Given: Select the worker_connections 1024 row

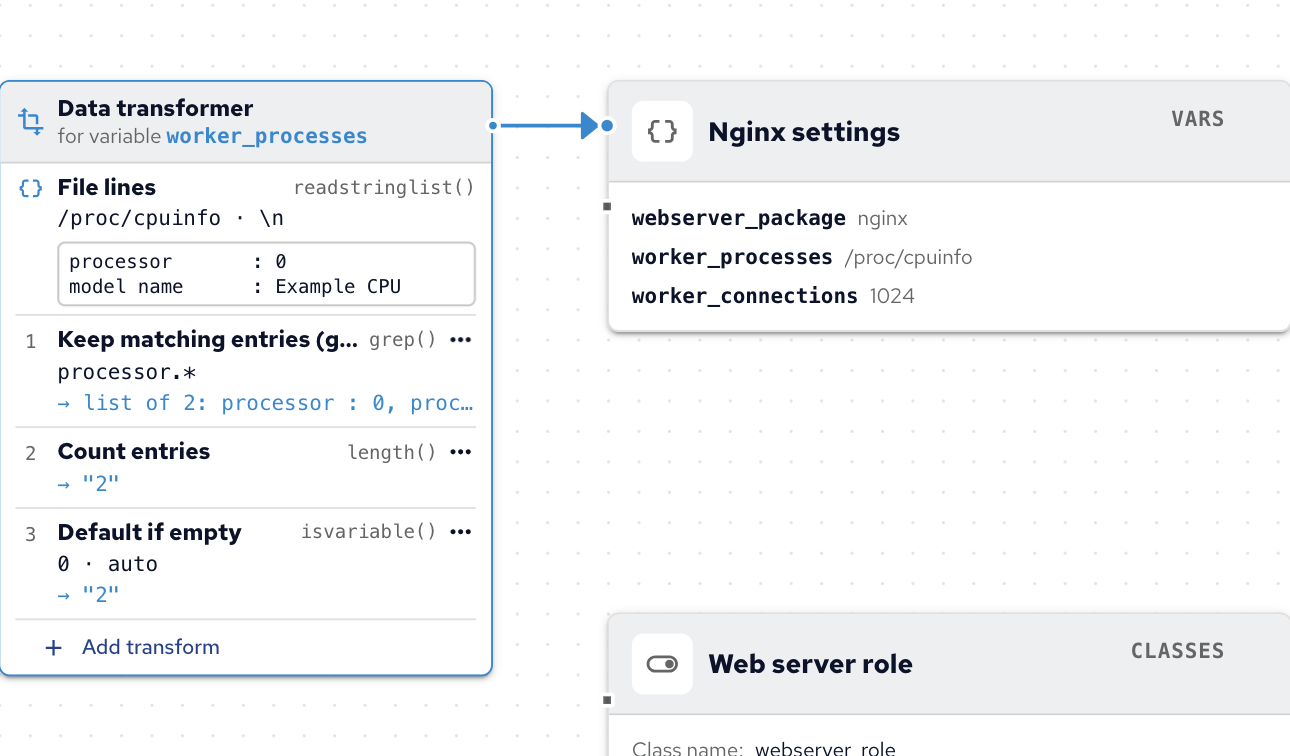Looking at the screenshot, I should tap(773, 296).
